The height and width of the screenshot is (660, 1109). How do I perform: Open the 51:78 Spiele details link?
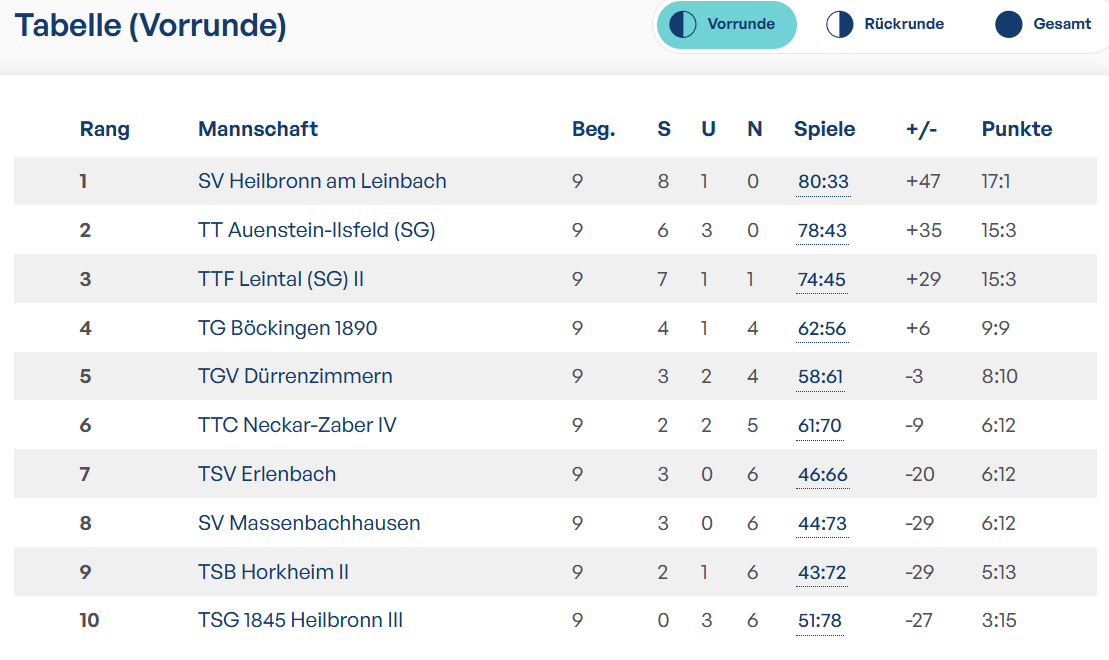tap(820, 621)
